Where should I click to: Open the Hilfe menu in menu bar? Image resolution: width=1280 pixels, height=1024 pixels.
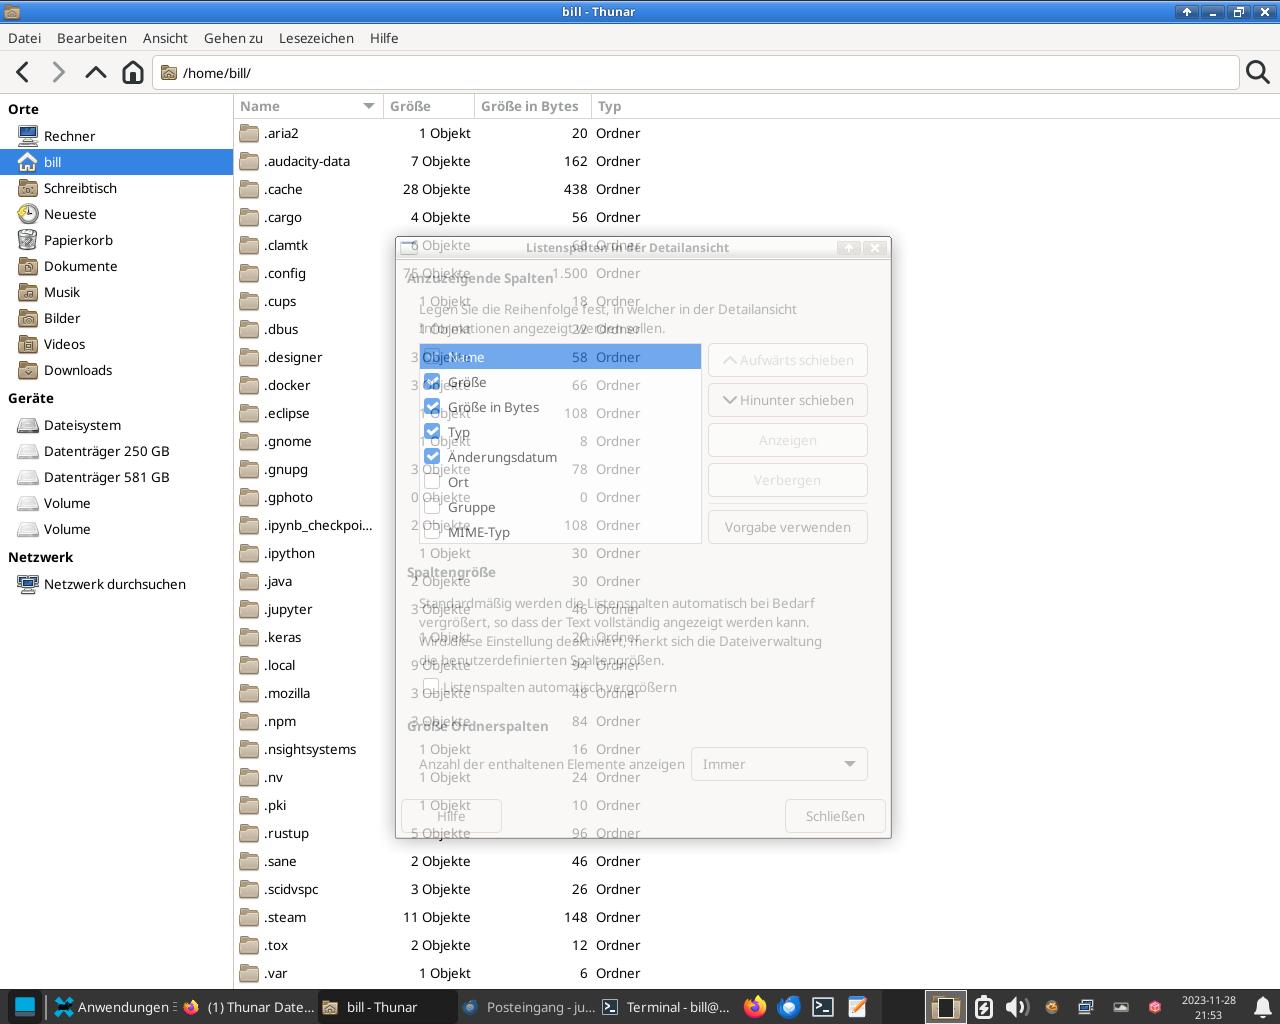coord(384,38)
